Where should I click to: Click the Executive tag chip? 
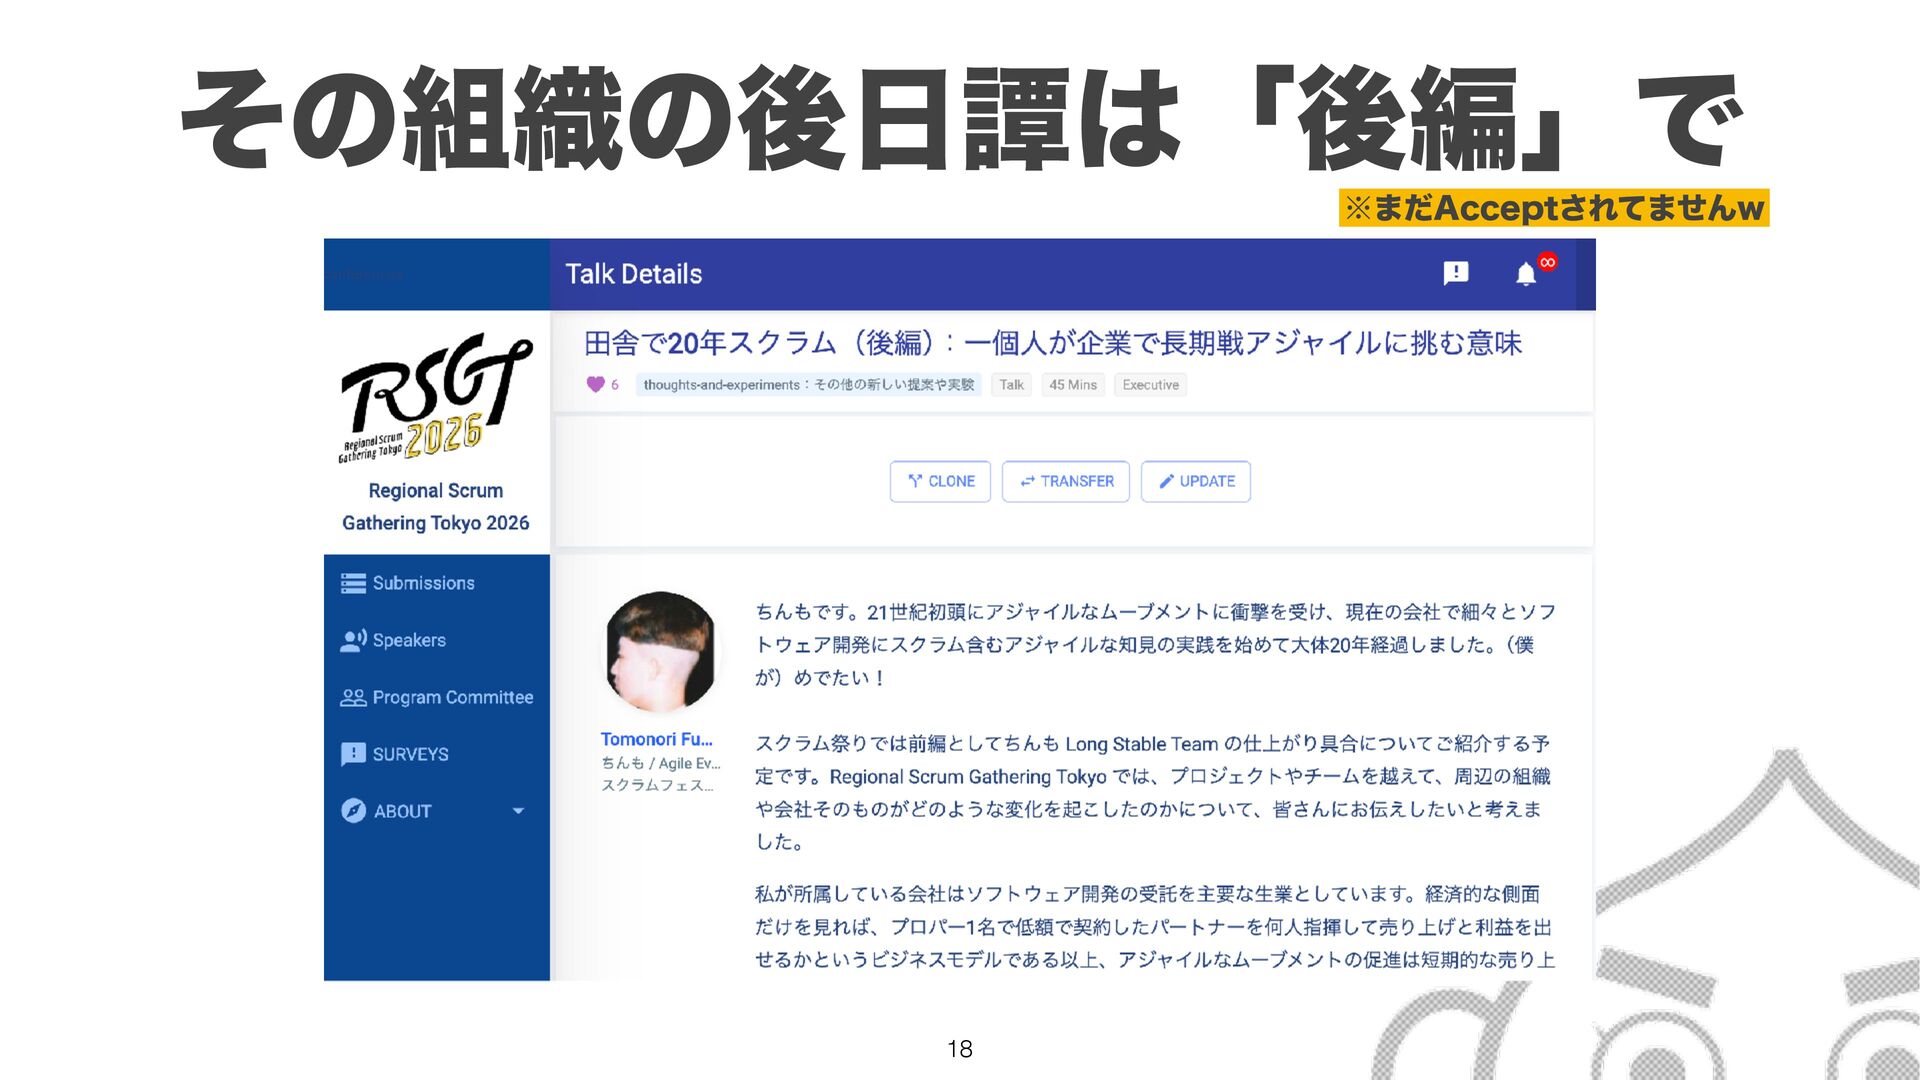(x=1150, y=385)
